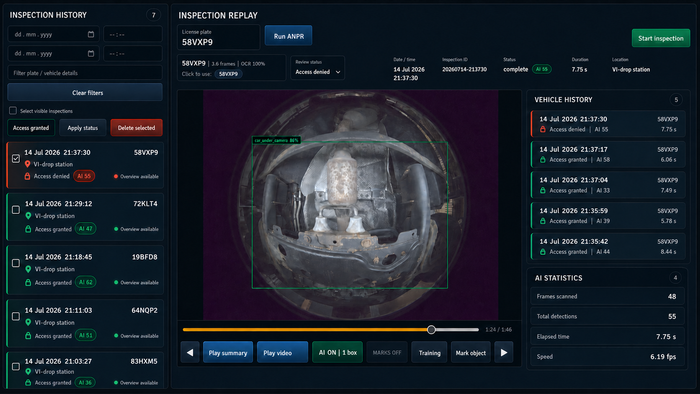Click red overview available dot on 58VXP9
Screen dimensions: 700x394
point(116,177)
